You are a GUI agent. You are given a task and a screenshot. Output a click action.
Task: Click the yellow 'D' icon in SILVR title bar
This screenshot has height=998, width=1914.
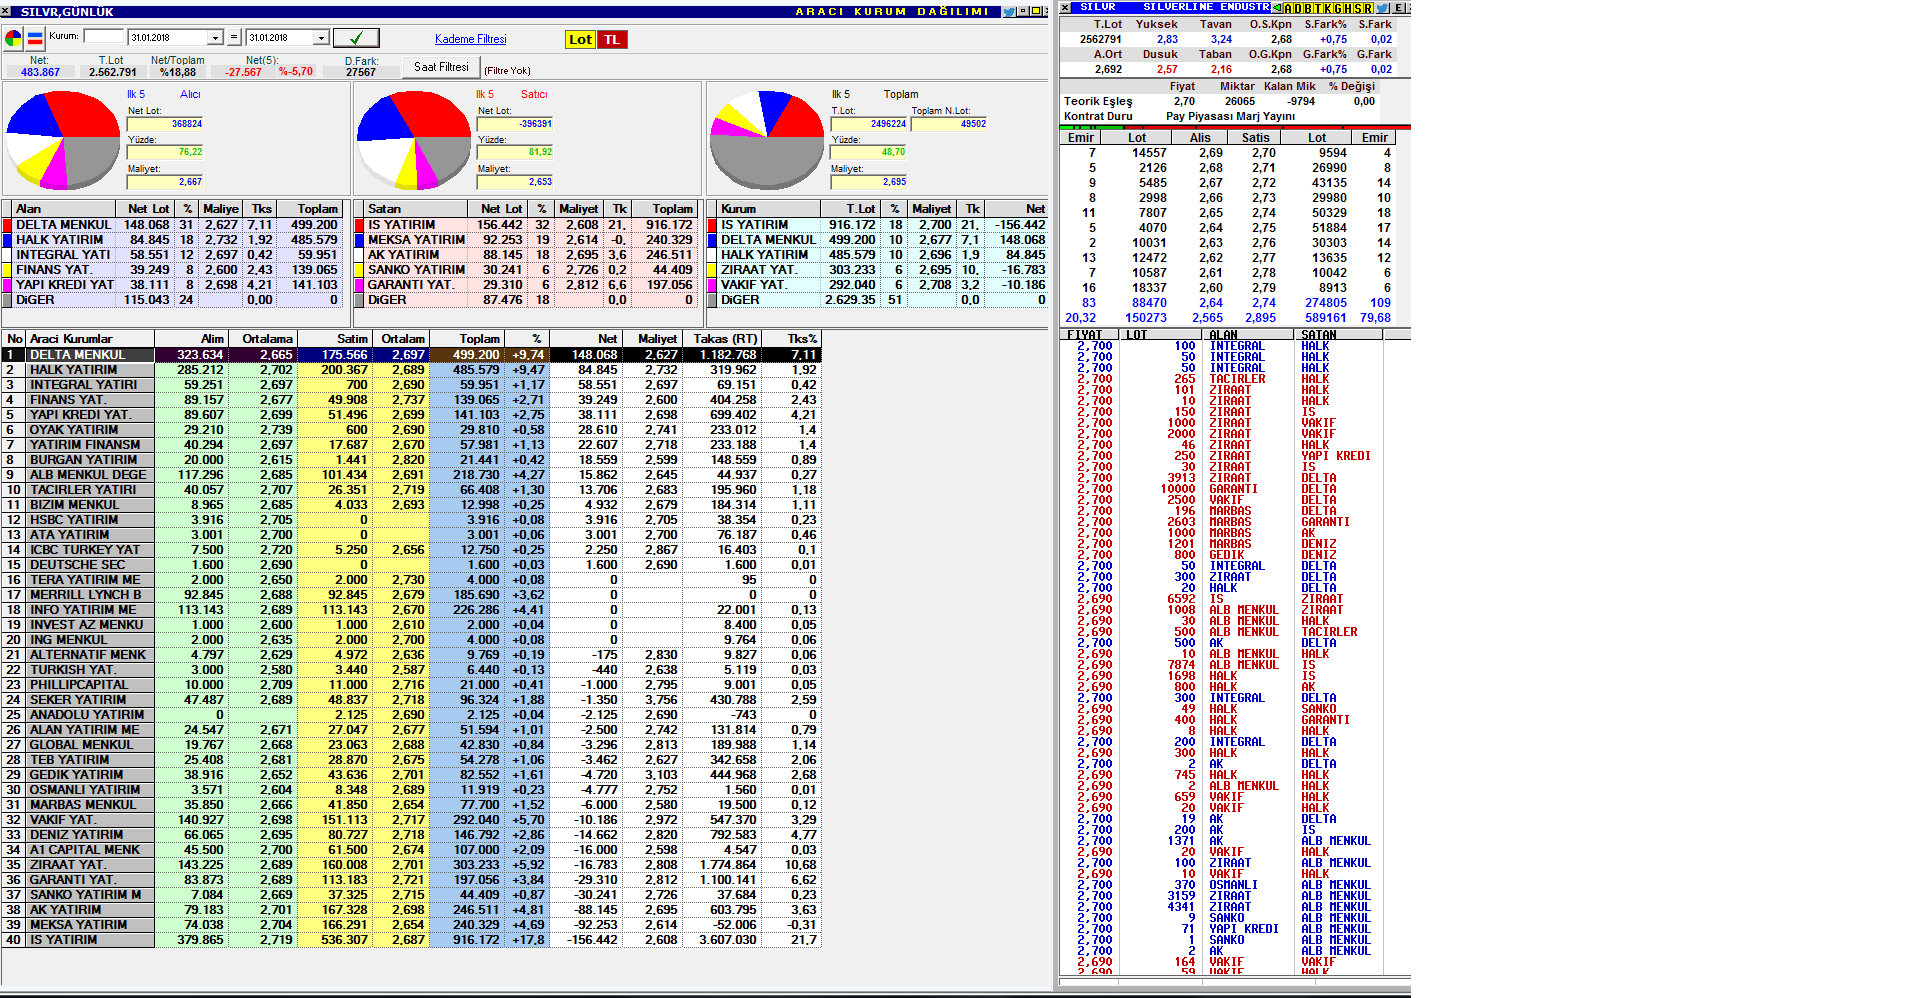(x=1298, y=8)
